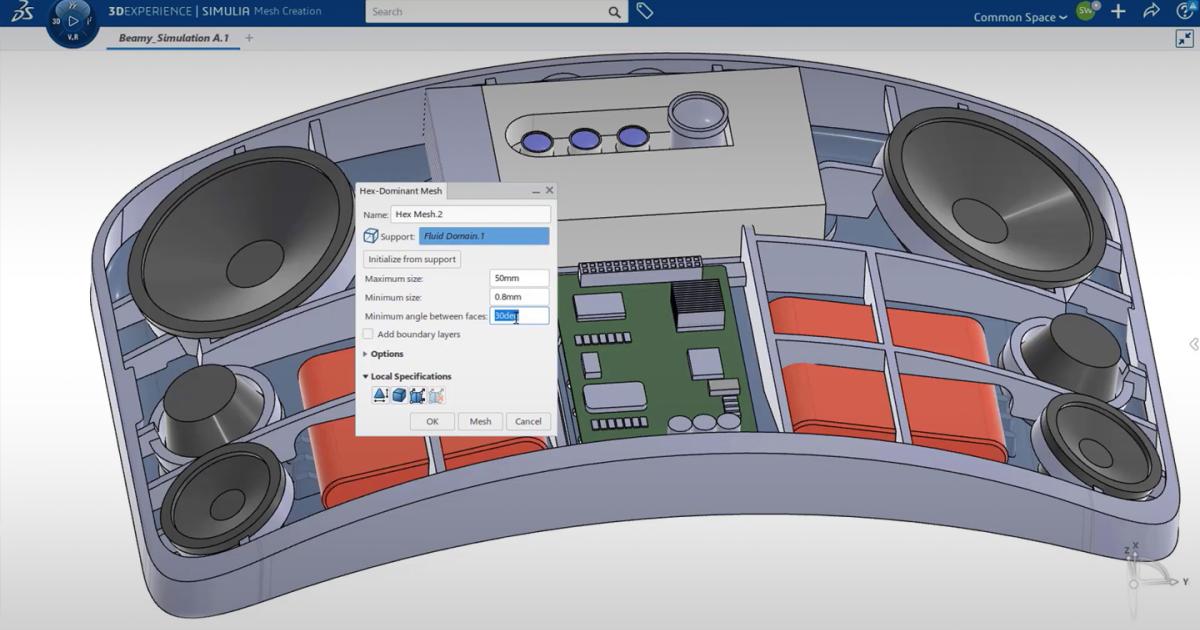Click the Mesh button to generate mesh

[x=479, y=421]
